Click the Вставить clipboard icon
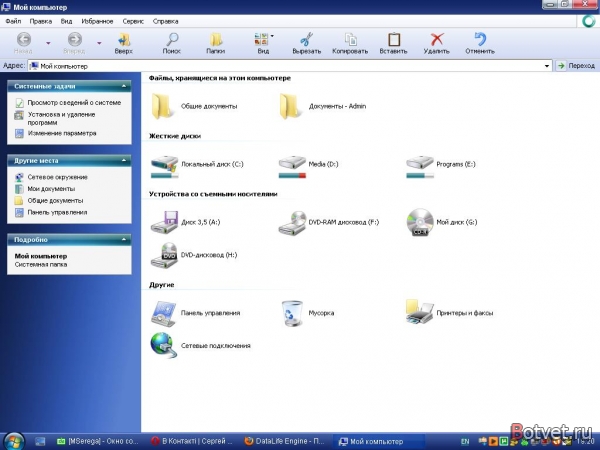 394,39
